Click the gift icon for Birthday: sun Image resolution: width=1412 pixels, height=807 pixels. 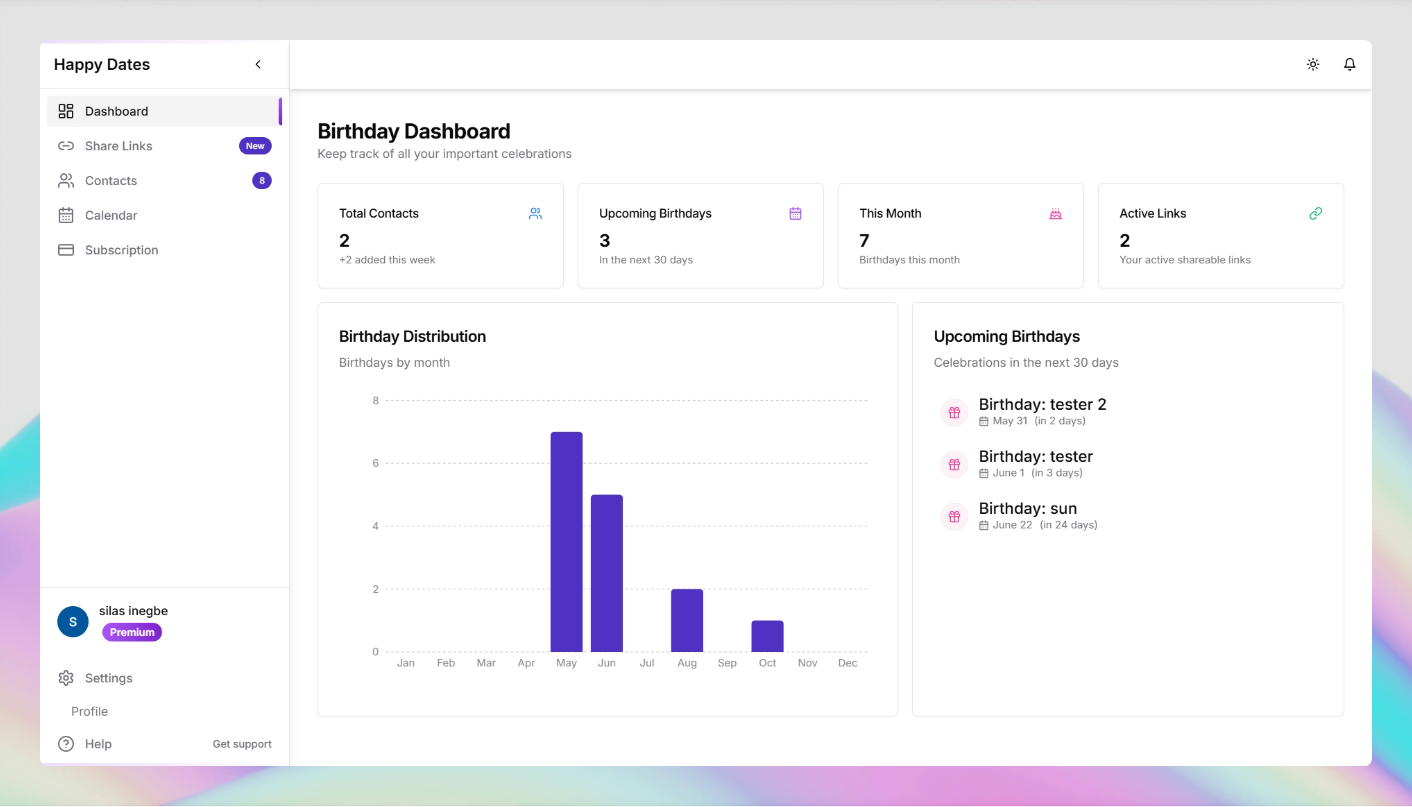954,516
